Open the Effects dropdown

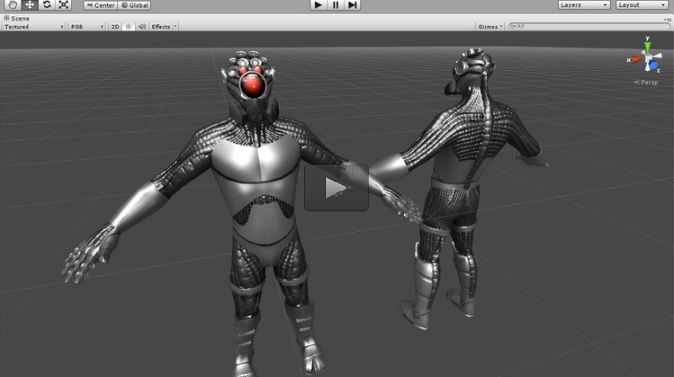[x=164, y=27]
